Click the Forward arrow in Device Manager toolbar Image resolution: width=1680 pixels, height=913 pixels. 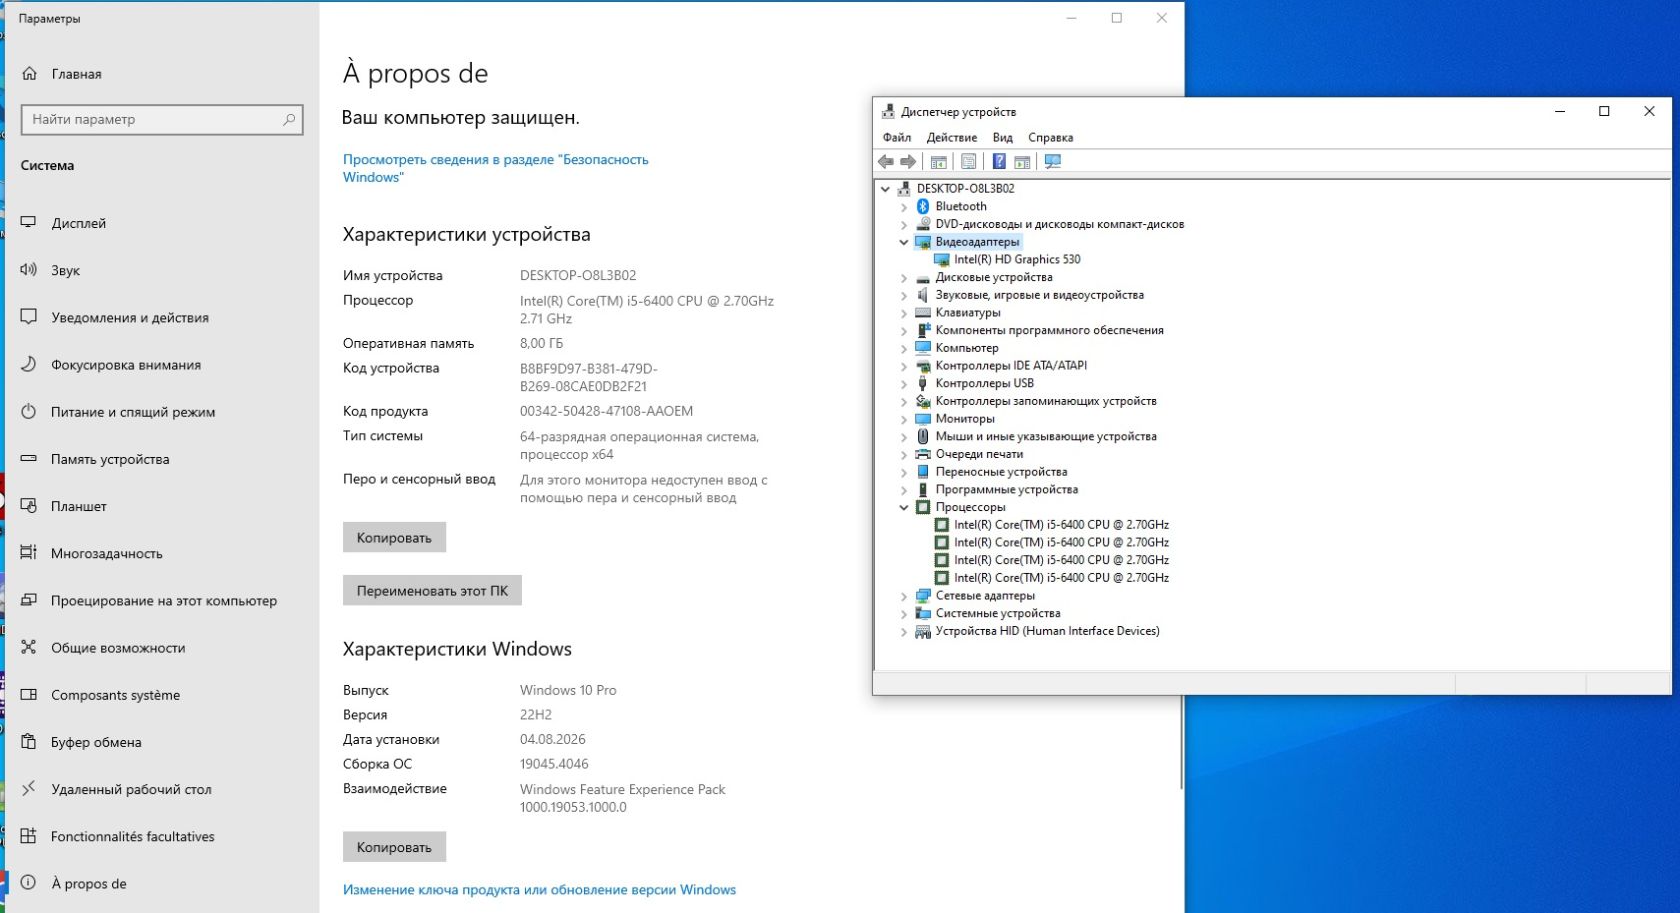[x=908, y=162]
